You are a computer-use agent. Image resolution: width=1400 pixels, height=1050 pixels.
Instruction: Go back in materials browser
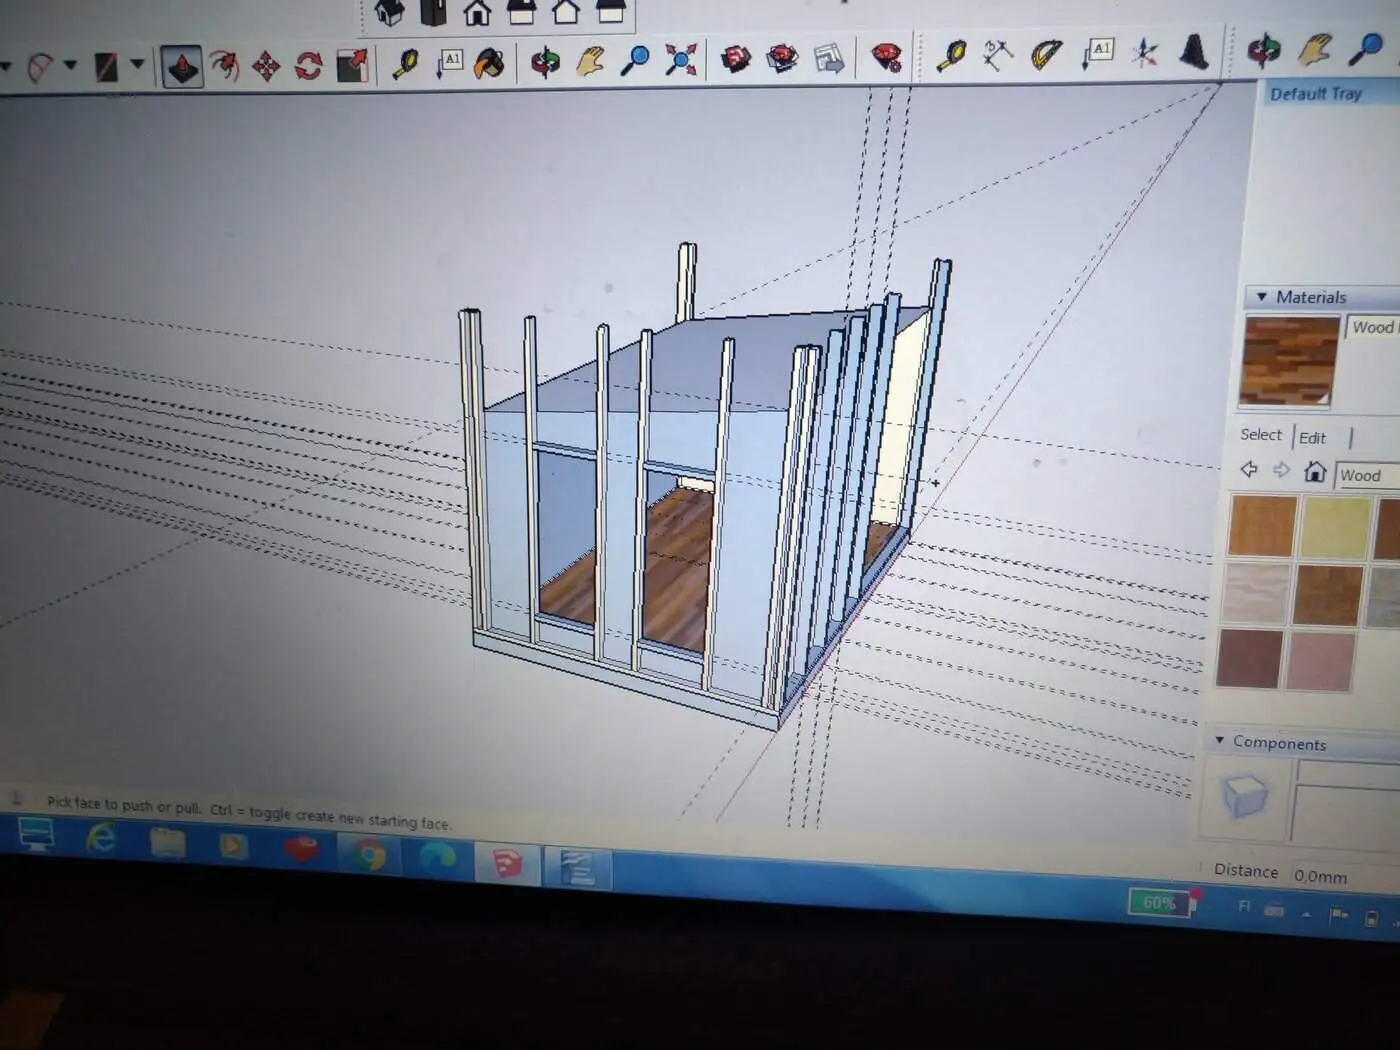[1249, 468]
